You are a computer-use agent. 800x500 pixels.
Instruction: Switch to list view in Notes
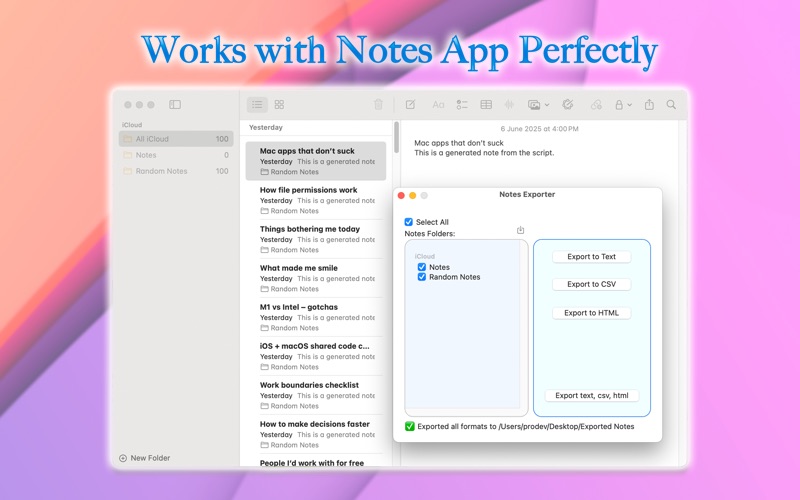257,105
